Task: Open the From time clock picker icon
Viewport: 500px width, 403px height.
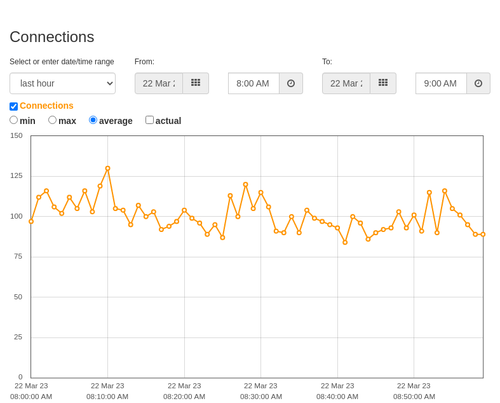Action: tap(291, 83)
